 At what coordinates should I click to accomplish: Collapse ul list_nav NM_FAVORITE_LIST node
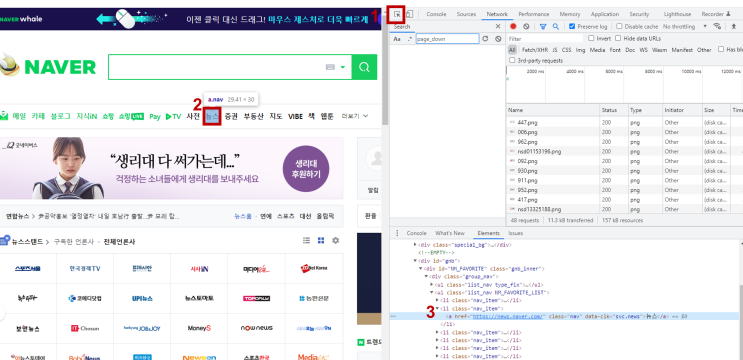tap(431, 292)
